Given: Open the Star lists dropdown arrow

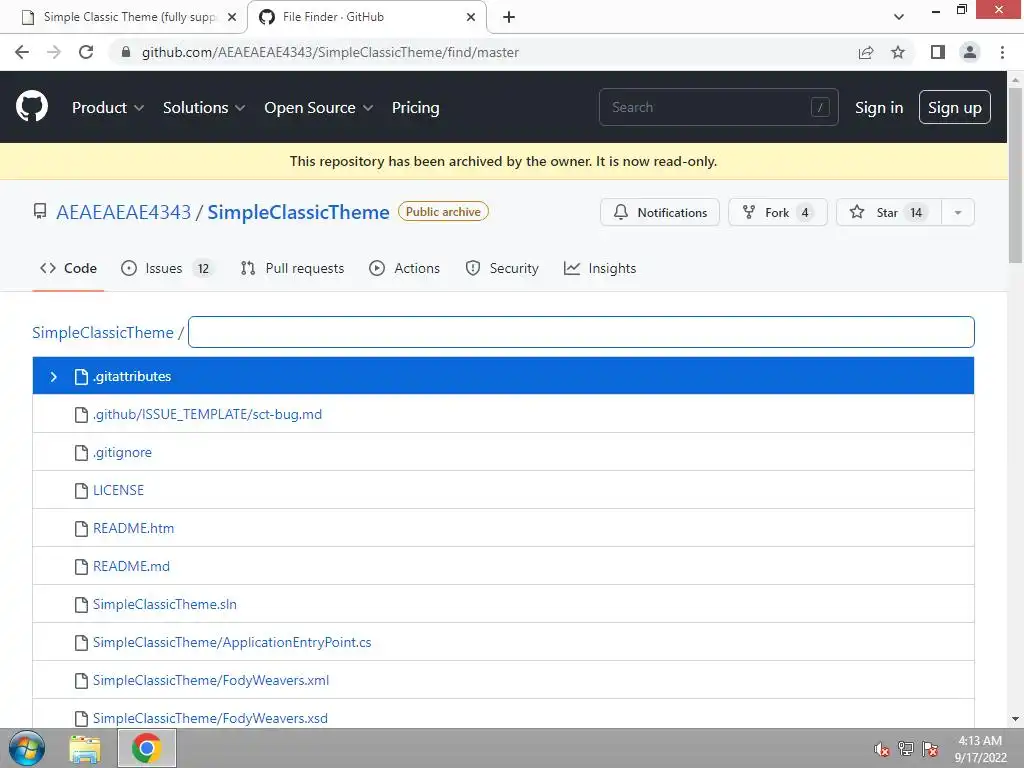Looking at the screenshot, I should [957, 212].
